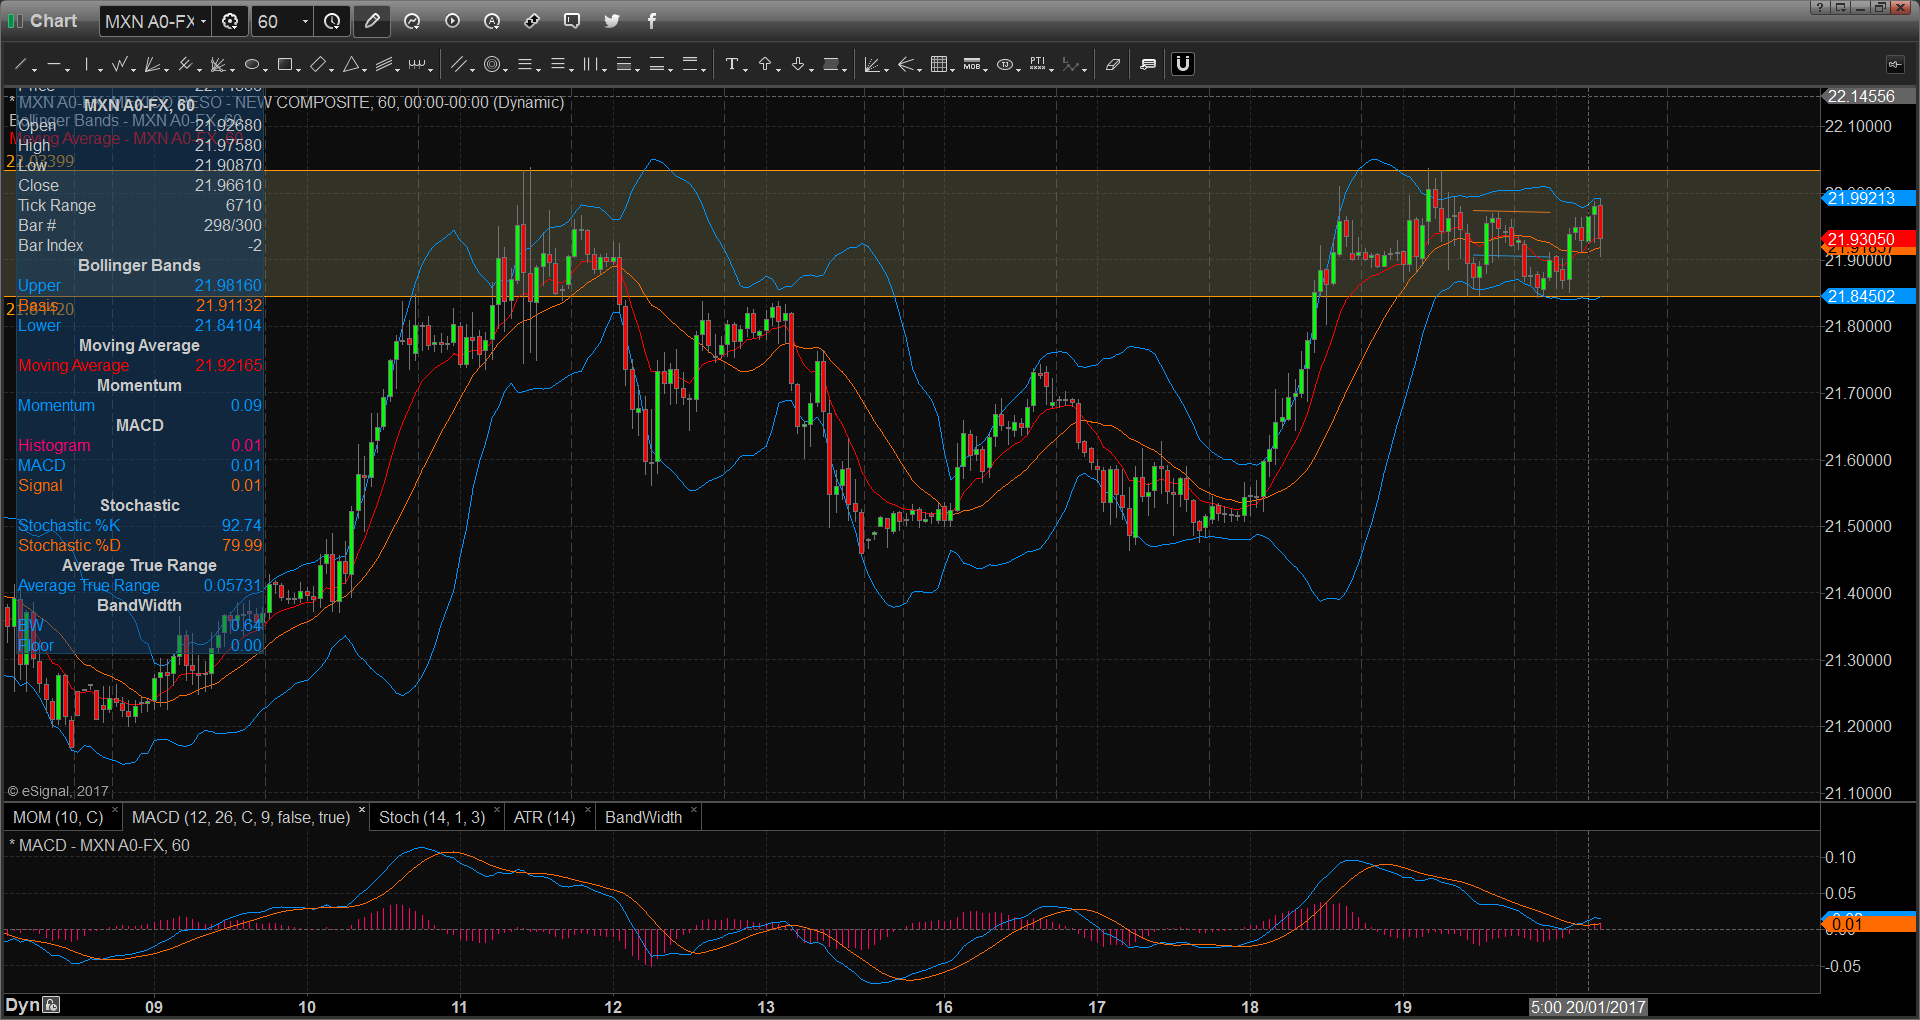
Task: Click the date 18 on time axis
Action: (x=1249, y=1007)
